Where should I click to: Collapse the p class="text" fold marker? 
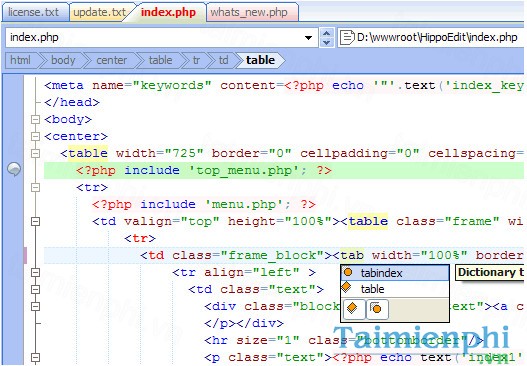(x=35, y=357)
